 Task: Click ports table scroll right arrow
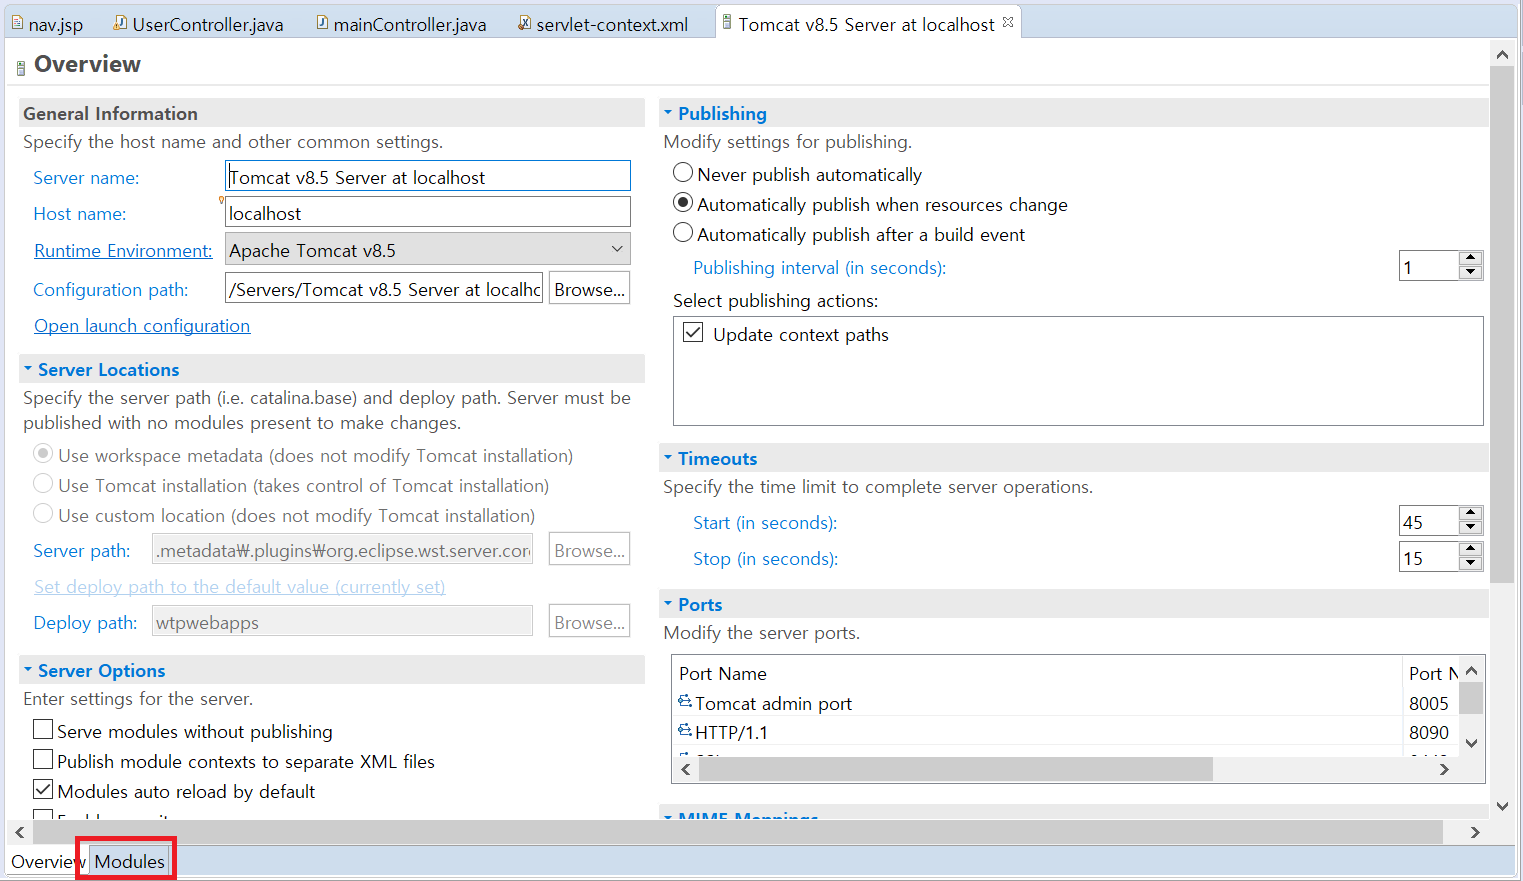point(1444,769)
